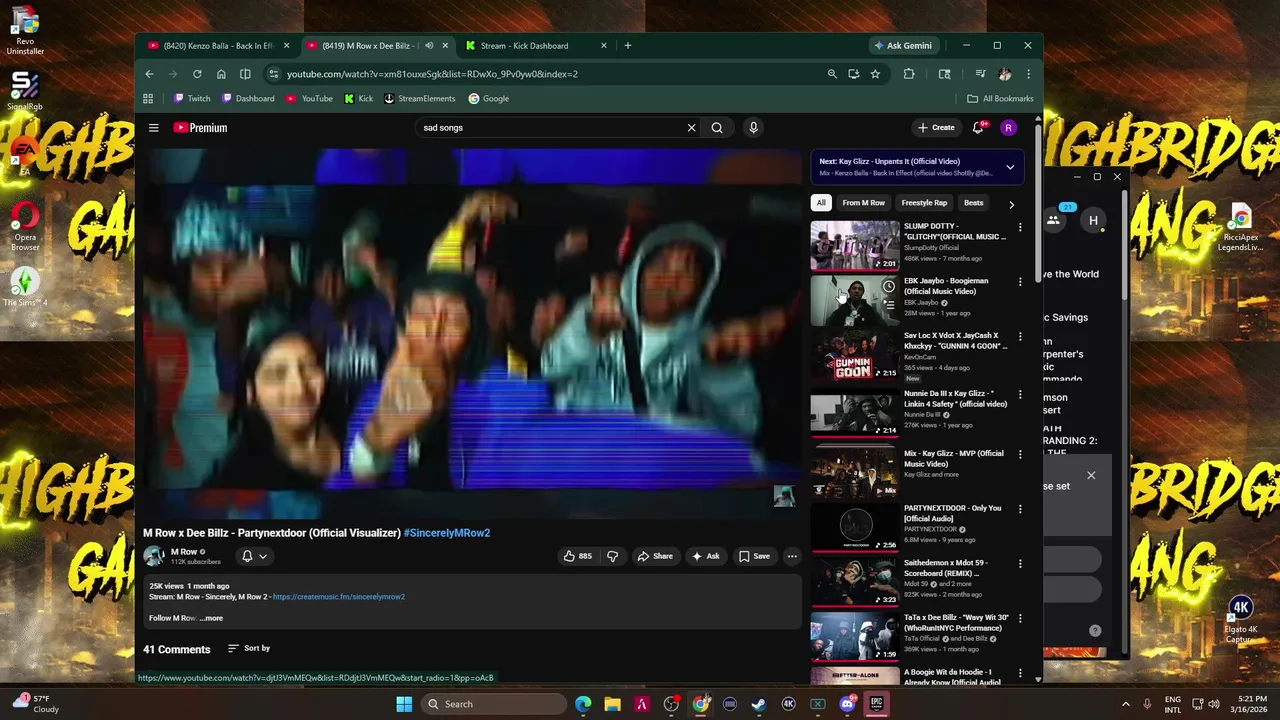This screenshot has width=1280, height=720.
Task: Select the All filter chip
Action: click(x=821, y=203)
